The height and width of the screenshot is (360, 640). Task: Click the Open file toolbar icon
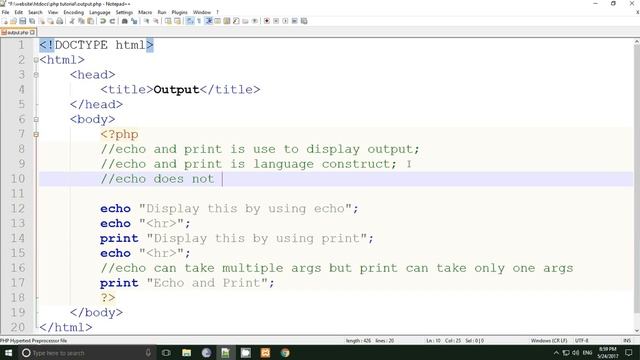[13, 21]
